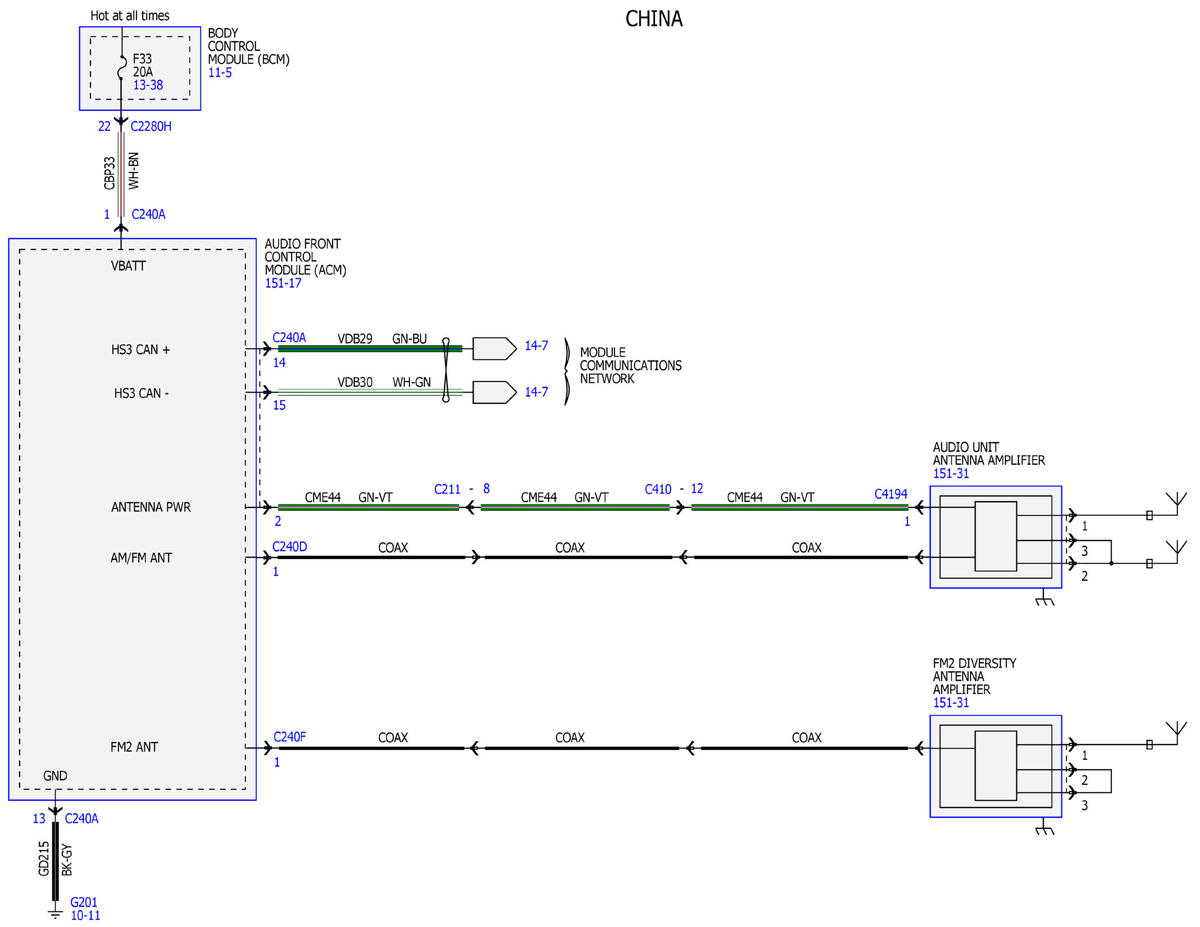Follow the 14-7 reference on the VDB29 line
This screenshot has width=1200, height=927.
click(x=536, y=347)
